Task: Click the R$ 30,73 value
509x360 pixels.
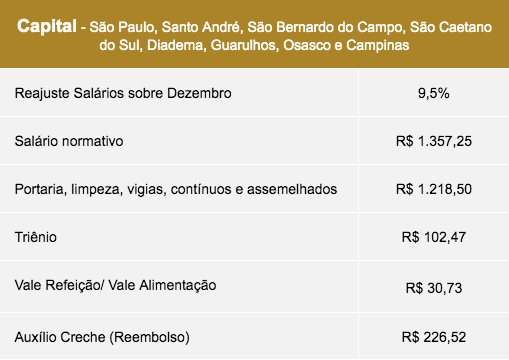Action: (x=434, y=288)
